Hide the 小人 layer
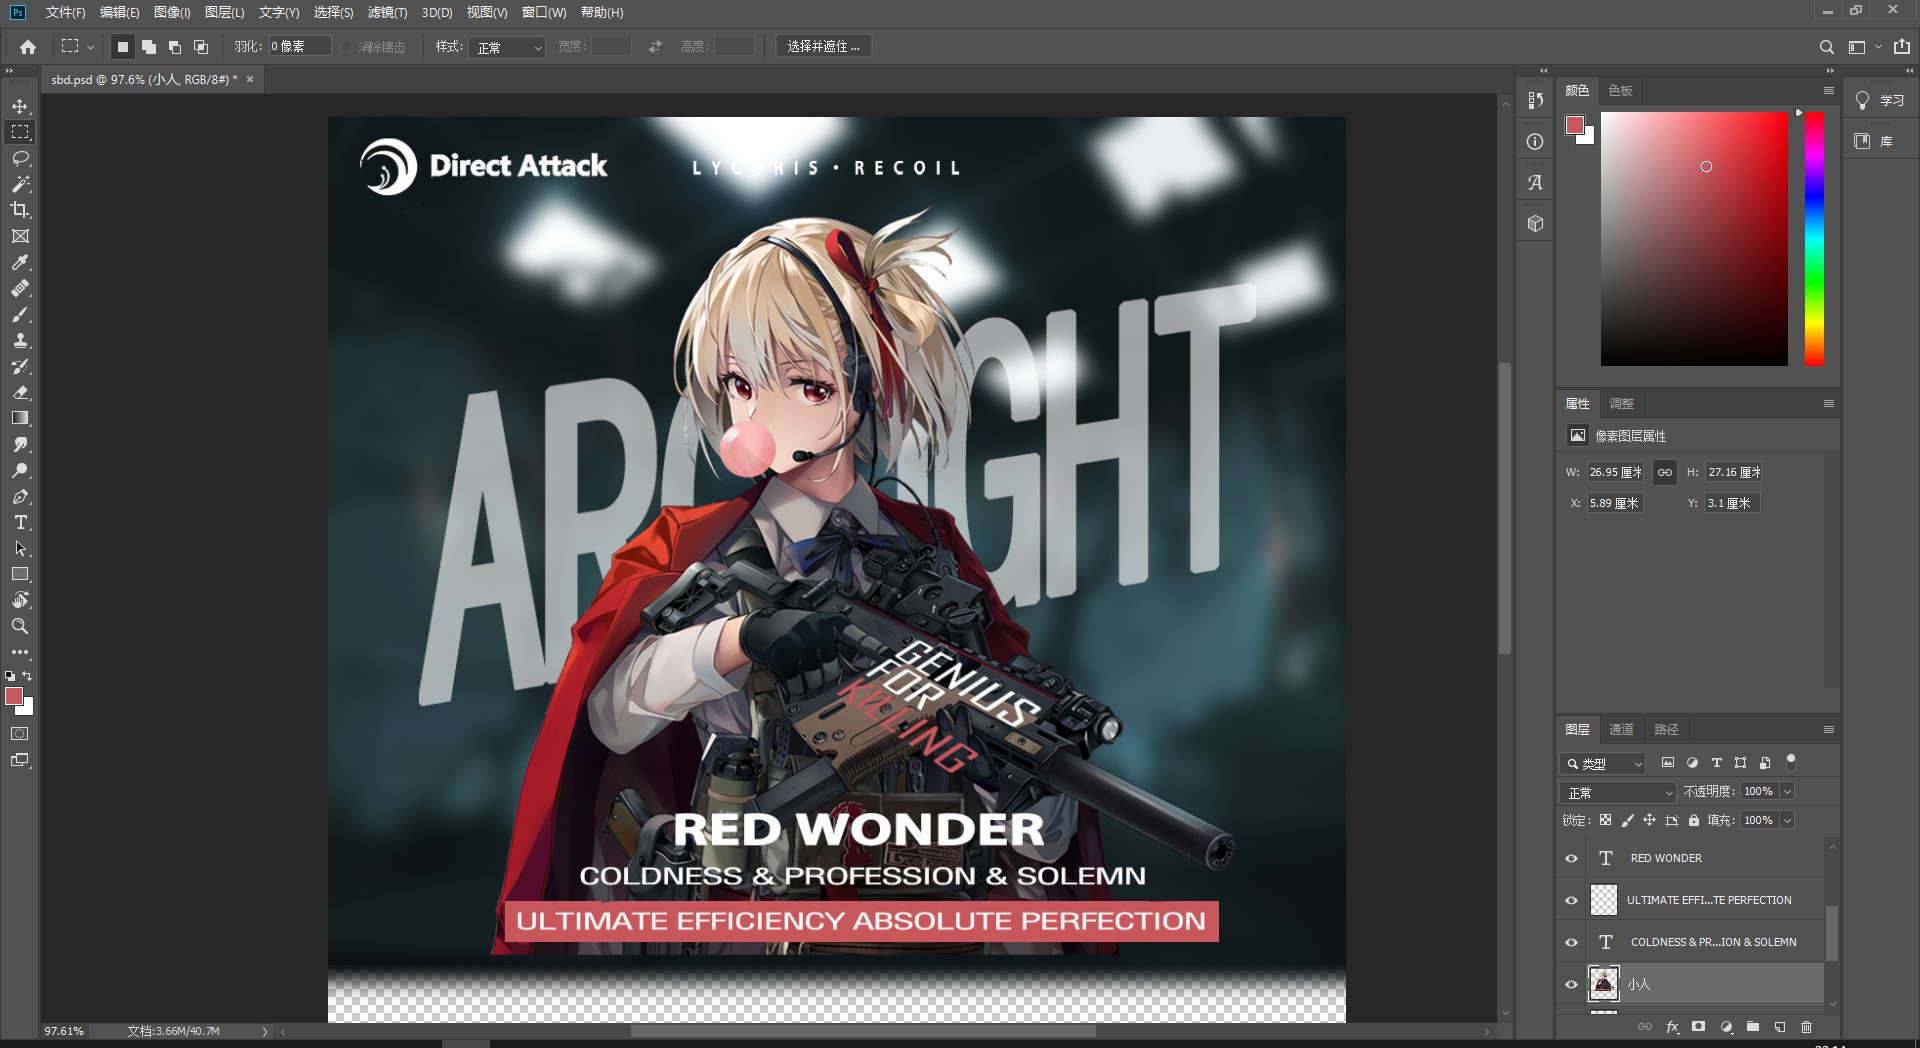The width and height of the screenshot is (1920, 1048). pyautogui.click(x=1571, y=984)
